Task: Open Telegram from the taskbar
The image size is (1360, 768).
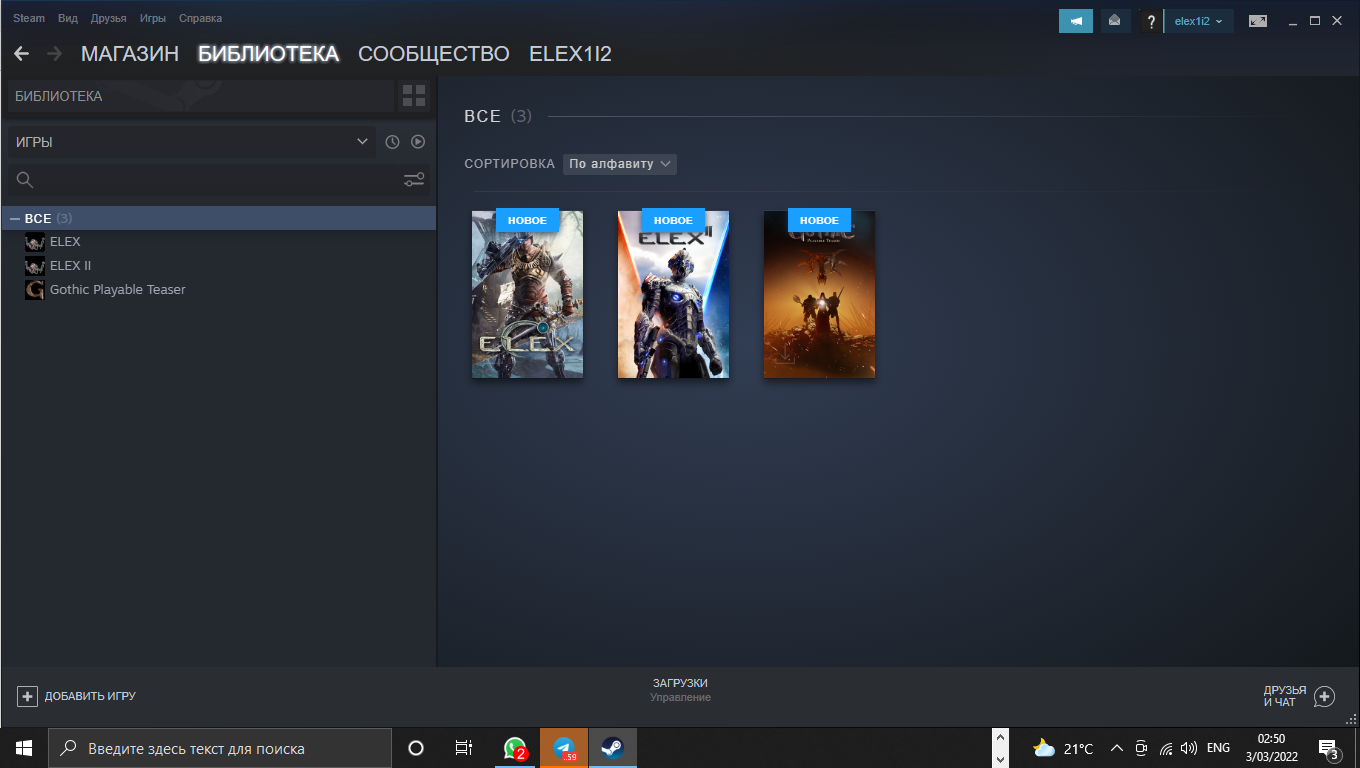Action: 564,748
